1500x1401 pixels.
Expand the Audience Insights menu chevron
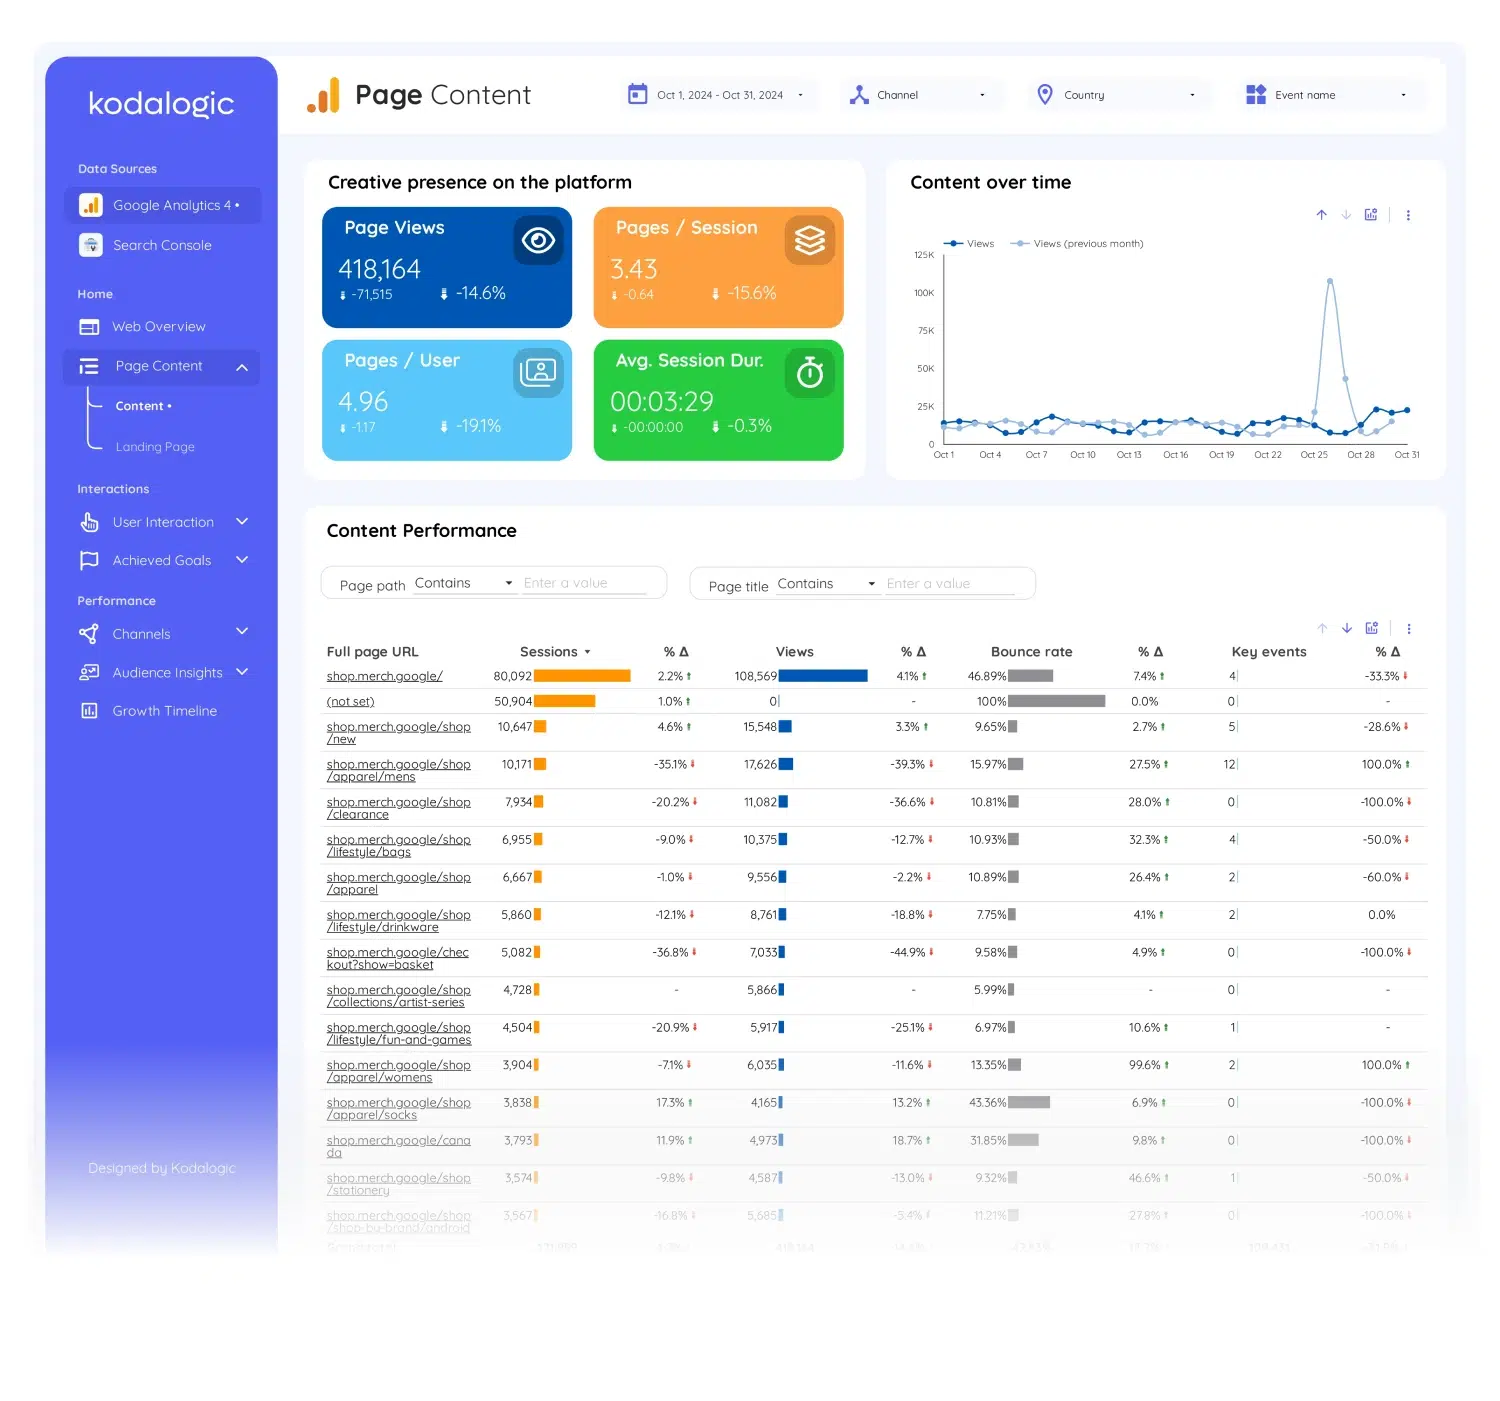tap(242, 671)
